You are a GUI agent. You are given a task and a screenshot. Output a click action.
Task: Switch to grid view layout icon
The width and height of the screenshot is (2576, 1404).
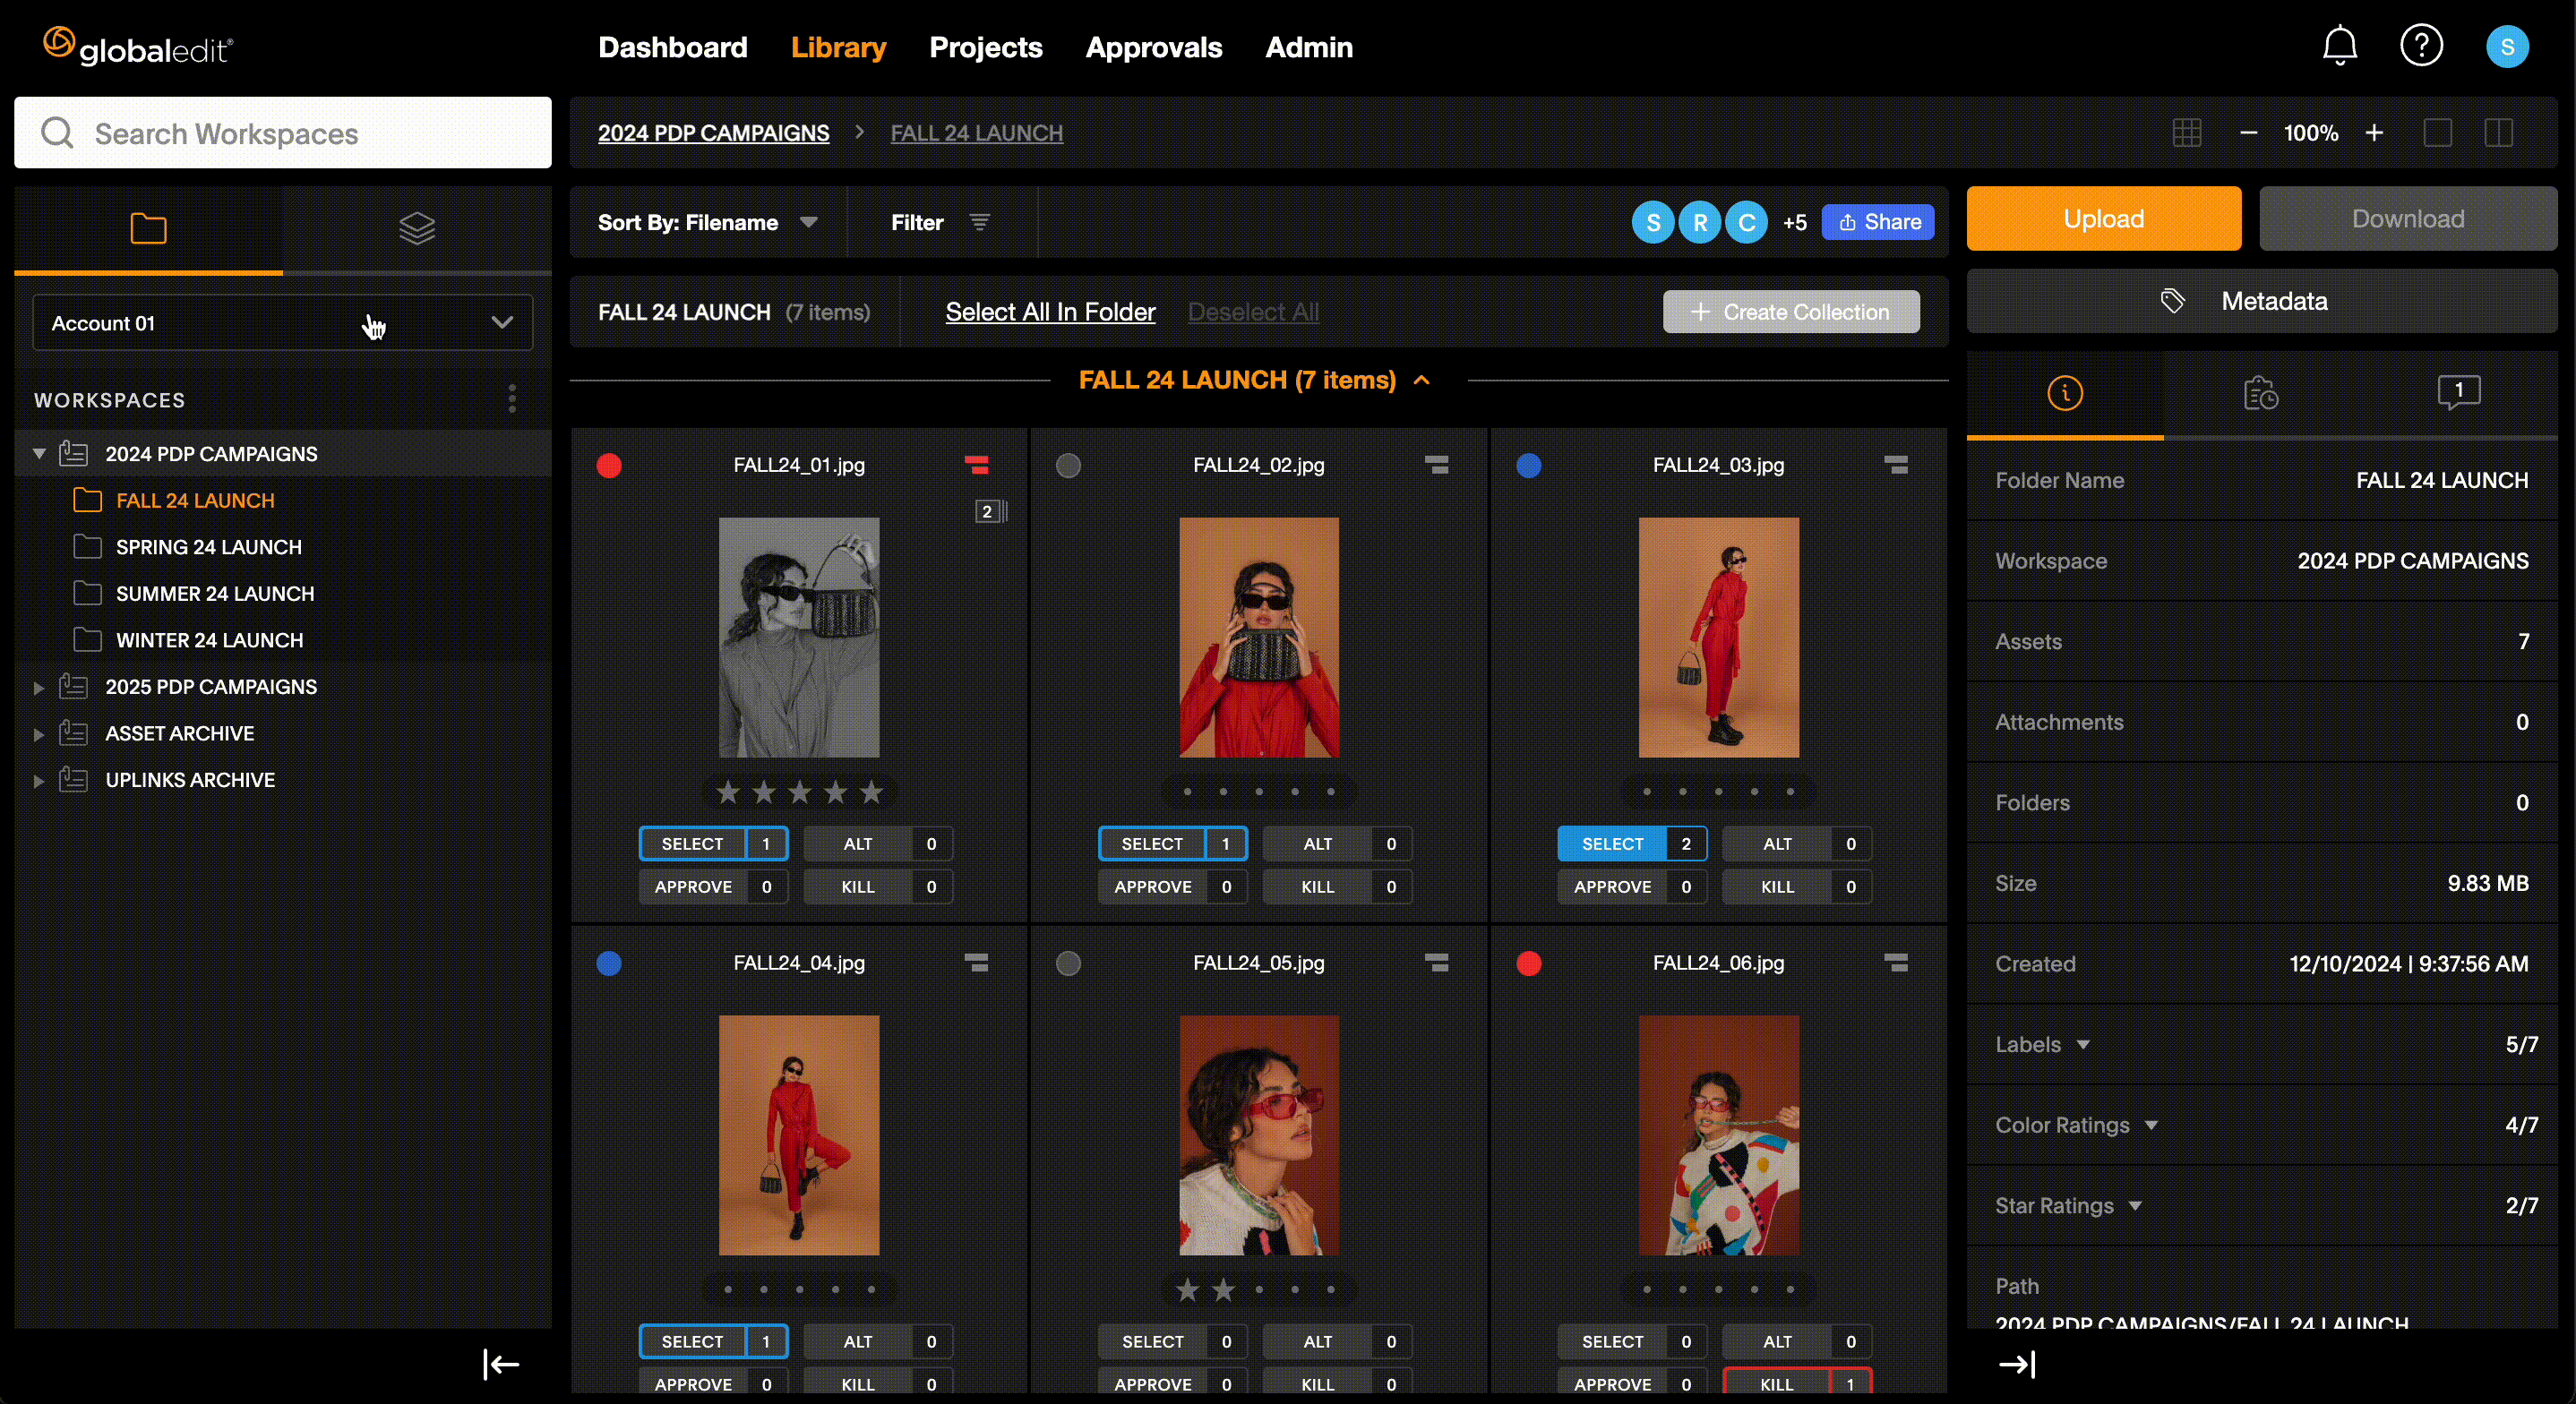pyautogui.click(x=2187, y=133)
